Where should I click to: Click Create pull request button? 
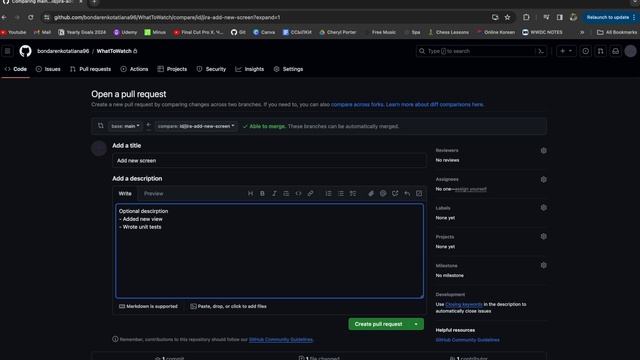point(378,324)
